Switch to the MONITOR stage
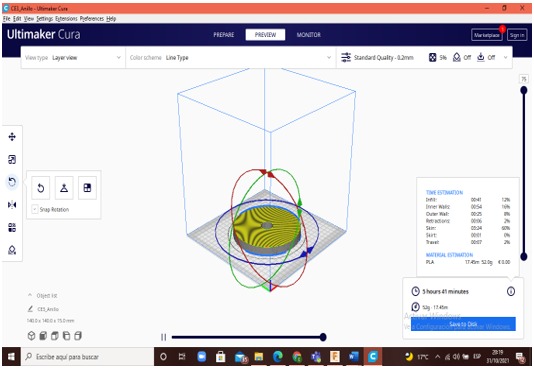Image resolution: width=534 pixels, height=369 pixels. (x=309, y=35)
